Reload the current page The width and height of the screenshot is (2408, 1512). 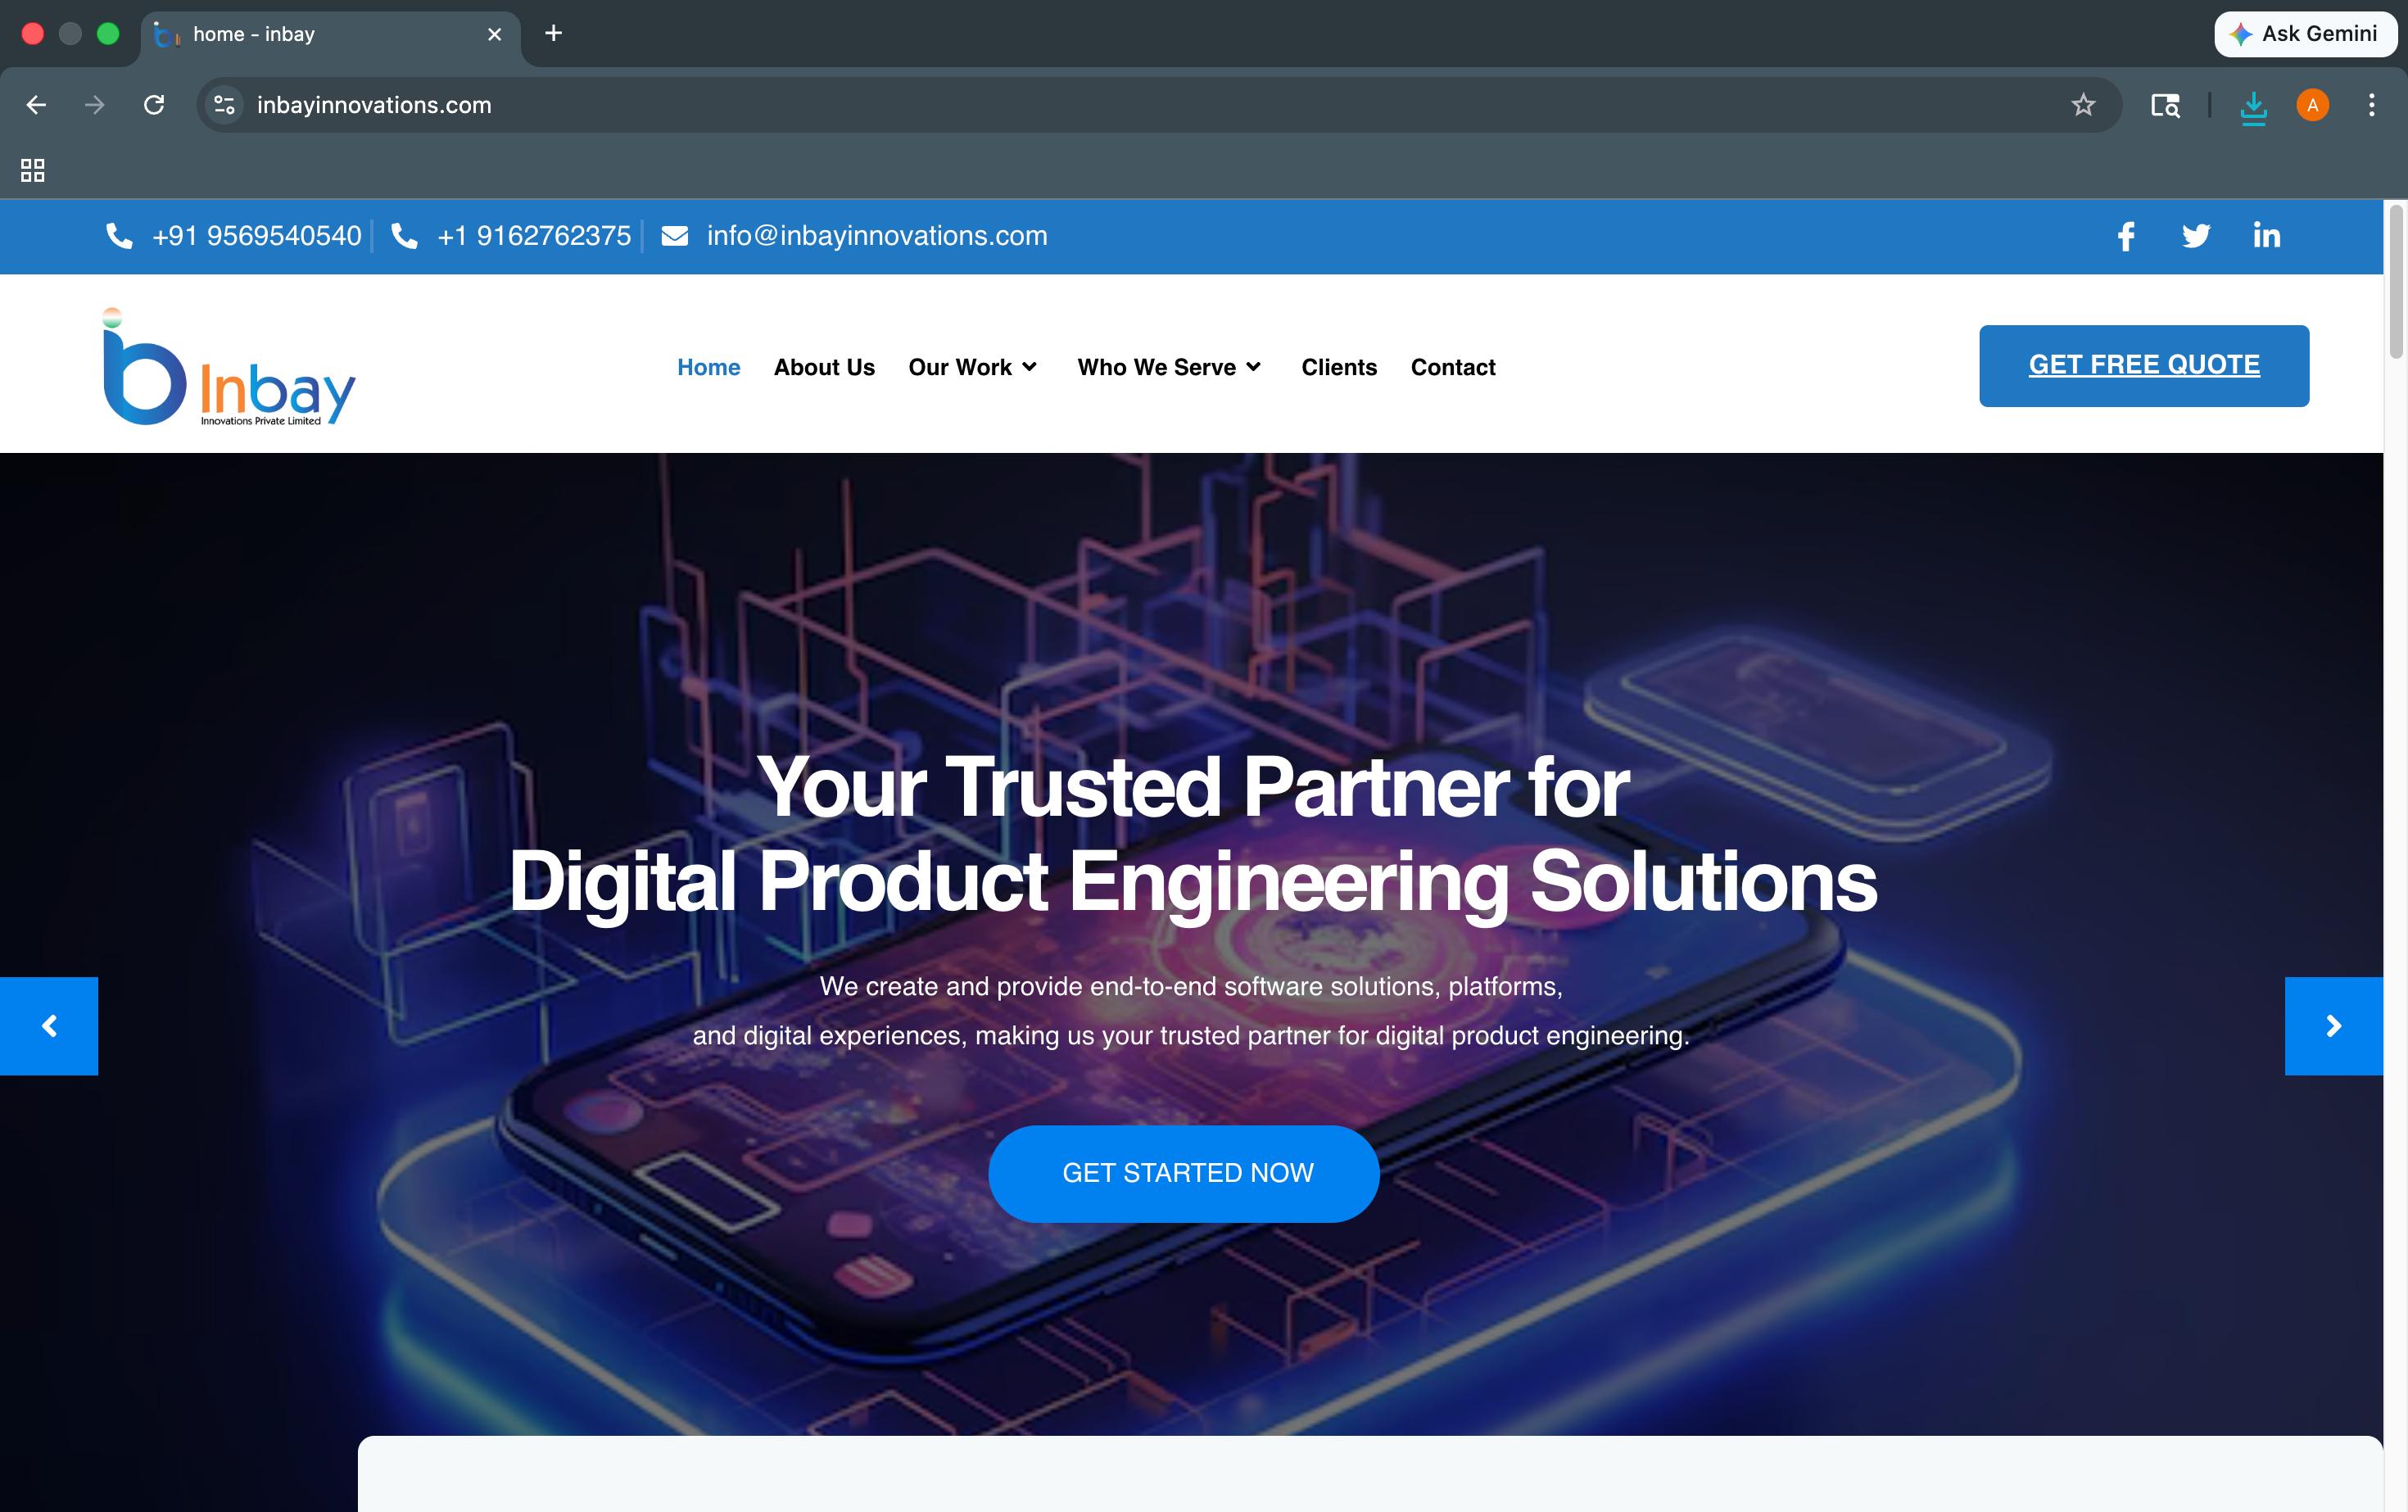pyautogui.click(x=154, y=105)
